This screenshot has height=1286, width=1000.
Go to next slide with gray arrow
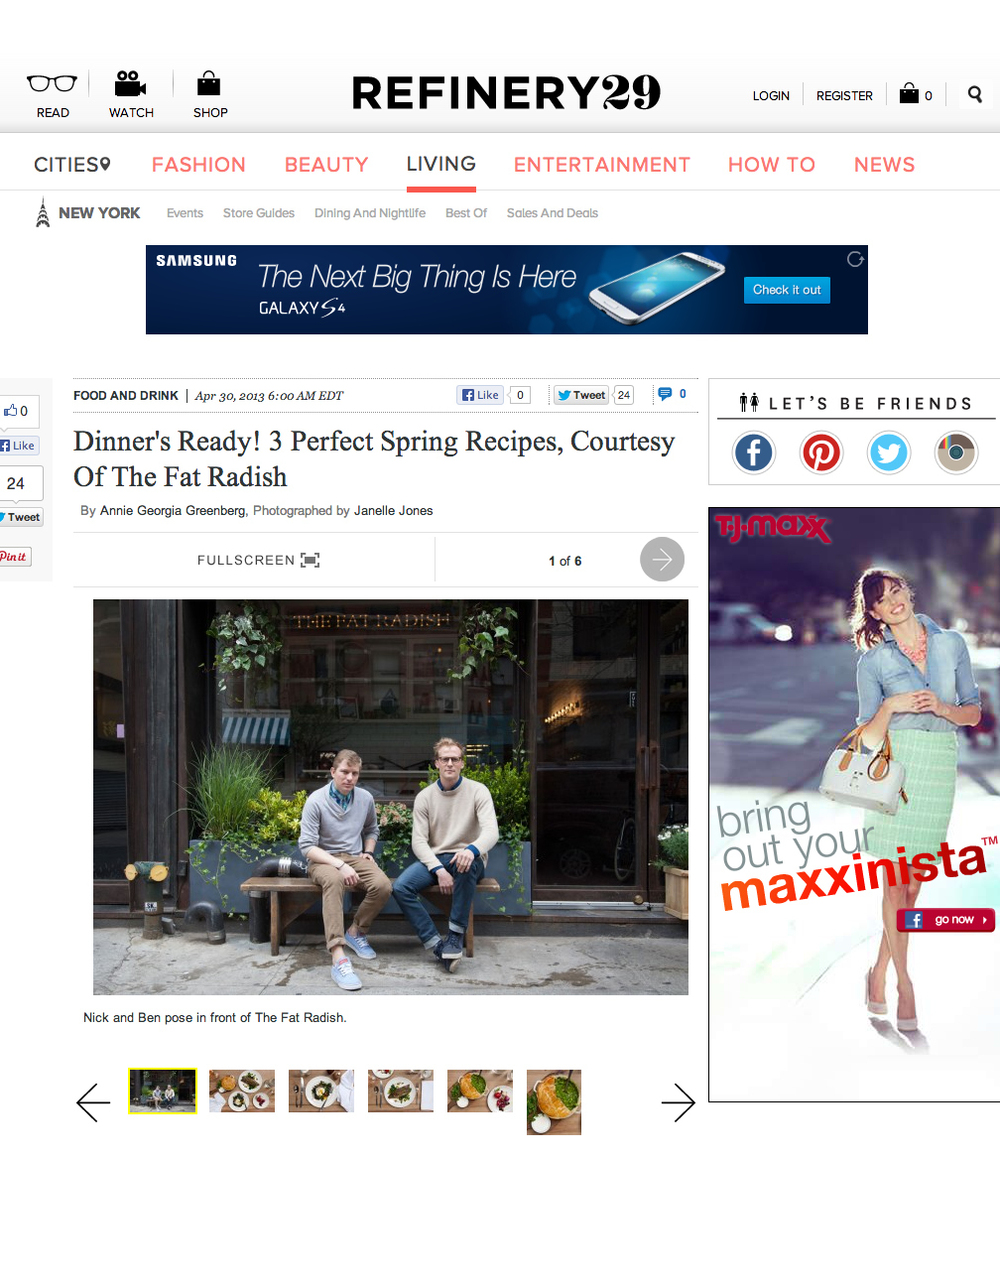click(x=662, y=559)
